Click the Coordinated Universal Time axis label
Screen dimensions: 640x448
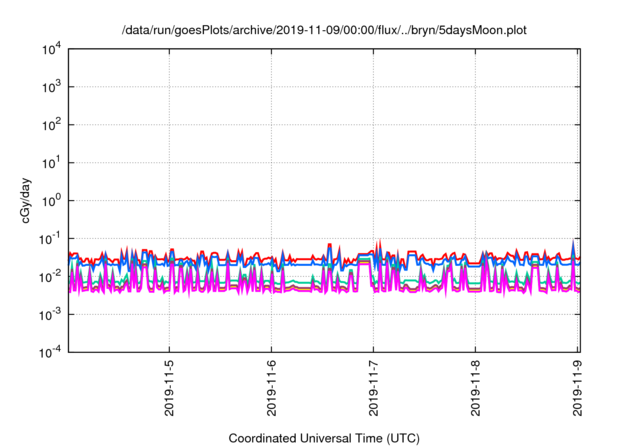tap(323, 438)
